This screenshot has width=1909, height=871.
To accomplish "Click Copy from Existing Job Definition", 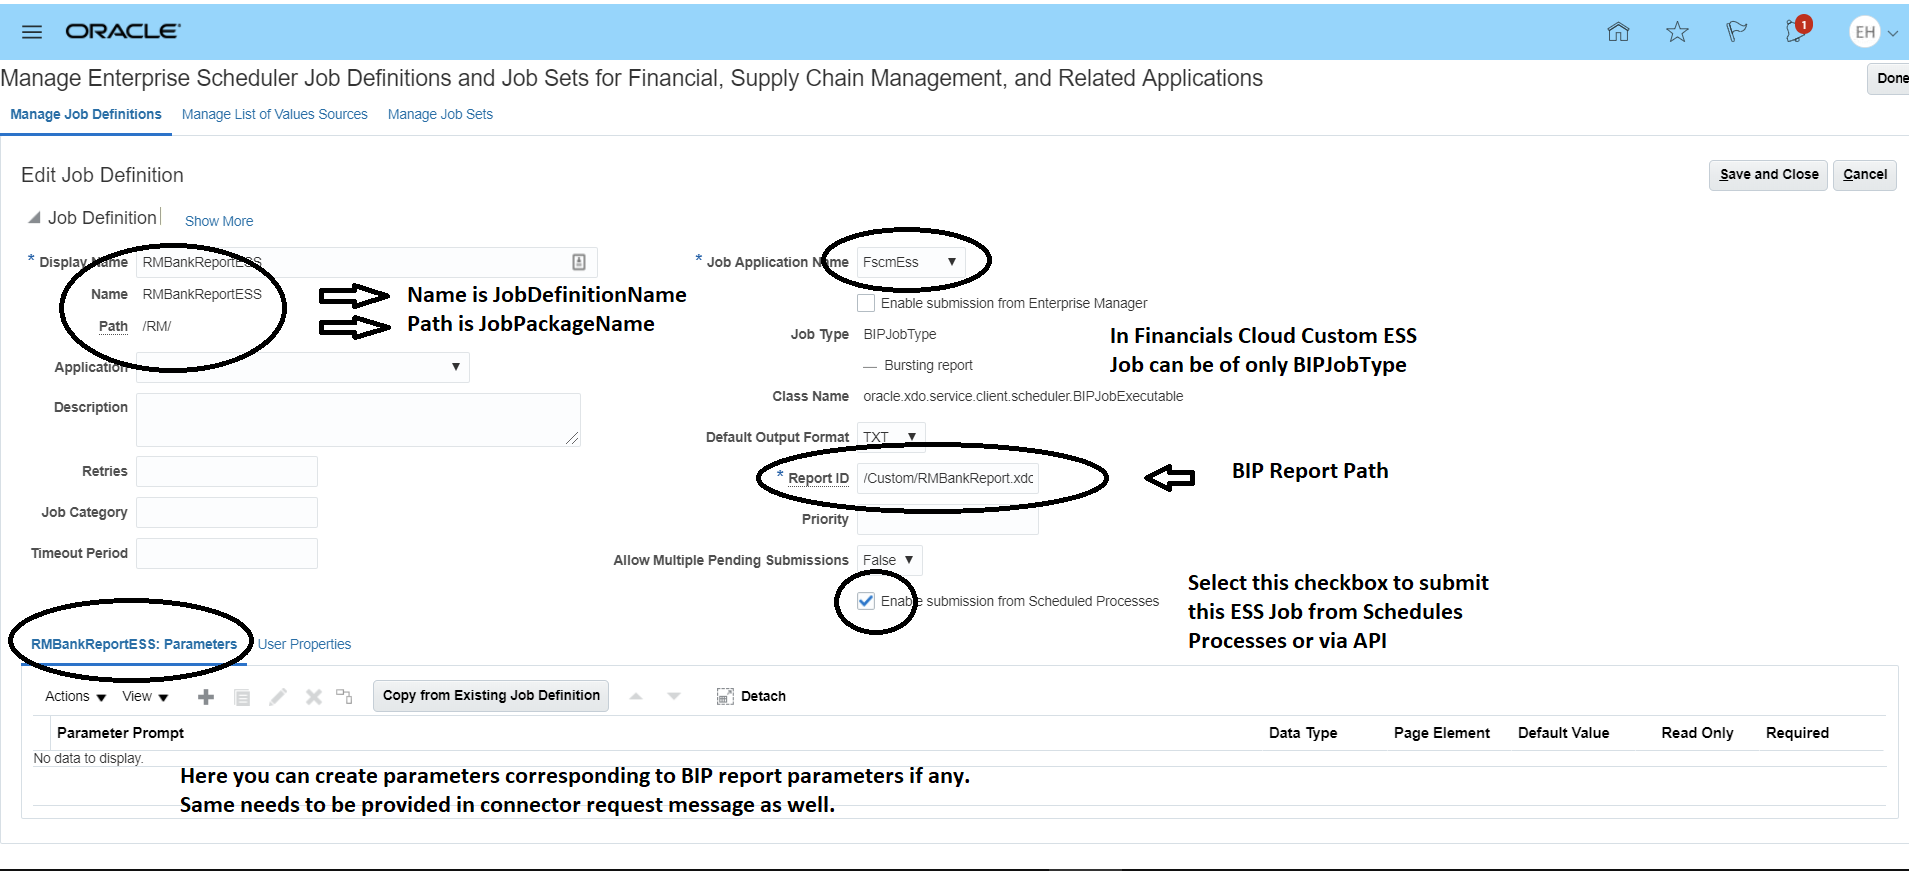I will [491, 696].
